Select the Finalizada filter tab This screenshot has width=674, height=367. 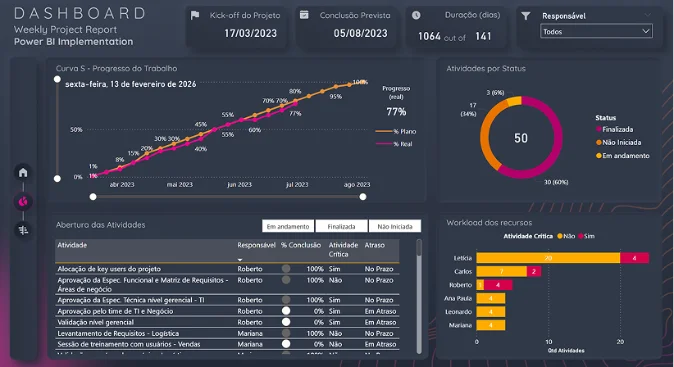[x=341, y=226]
